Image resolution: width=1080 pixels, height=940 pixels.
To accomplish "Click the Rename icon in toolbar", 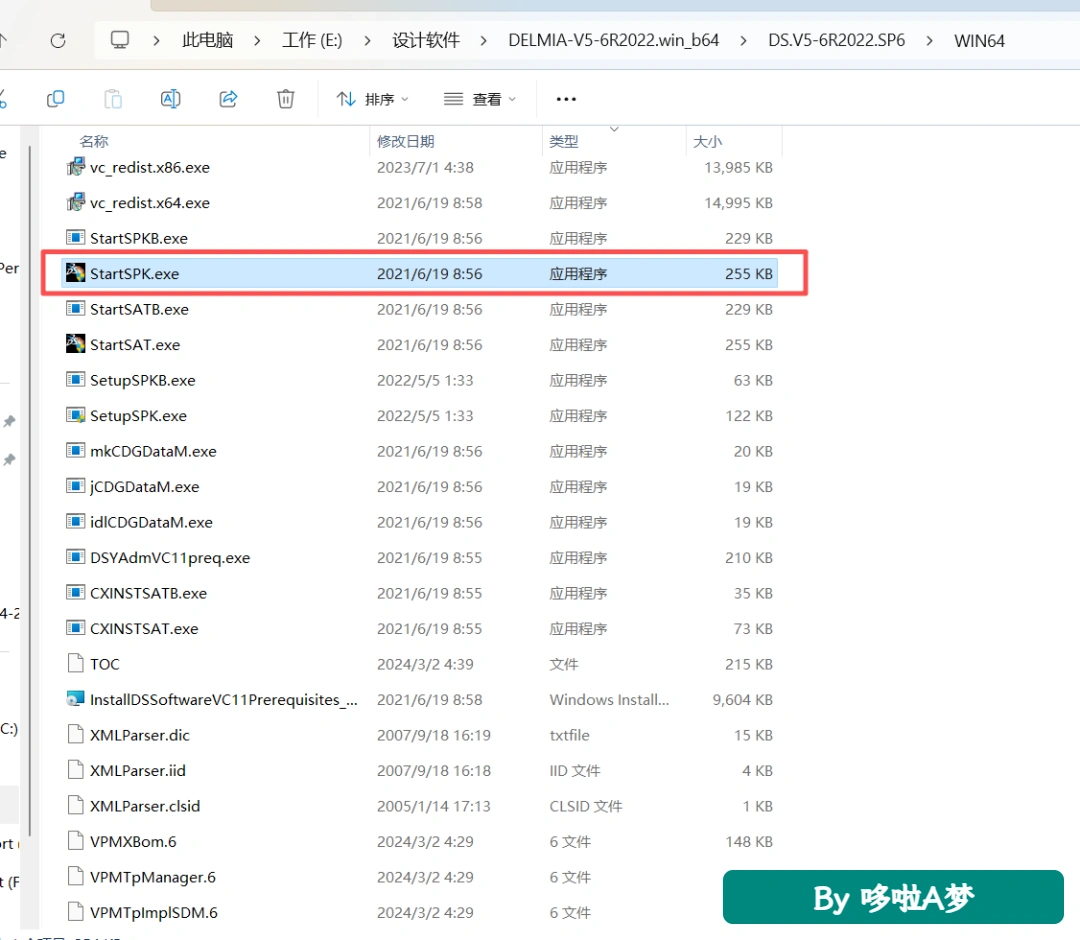I will point(171,99).
